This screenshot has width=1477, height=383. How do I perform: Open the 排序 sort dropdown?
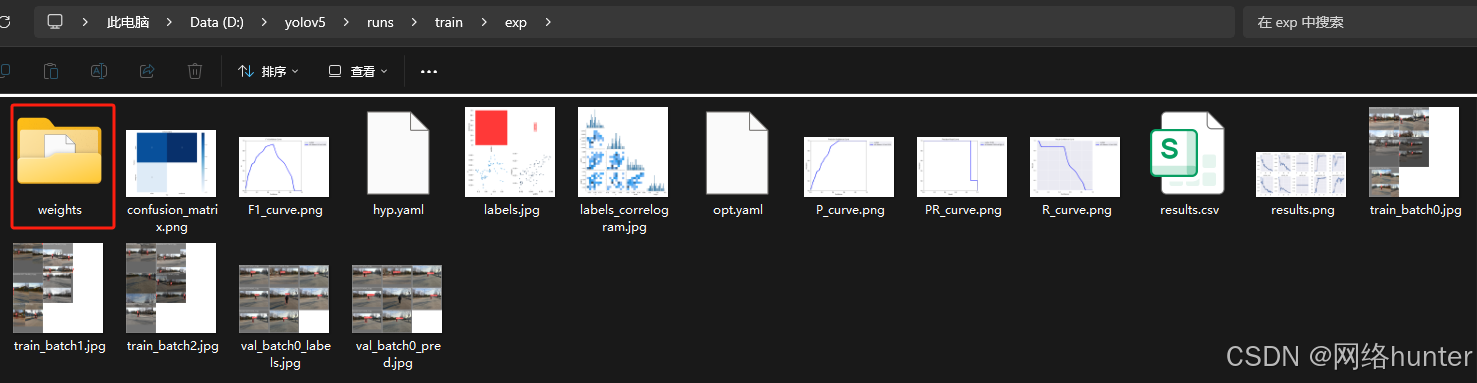[x=268, y=71]
